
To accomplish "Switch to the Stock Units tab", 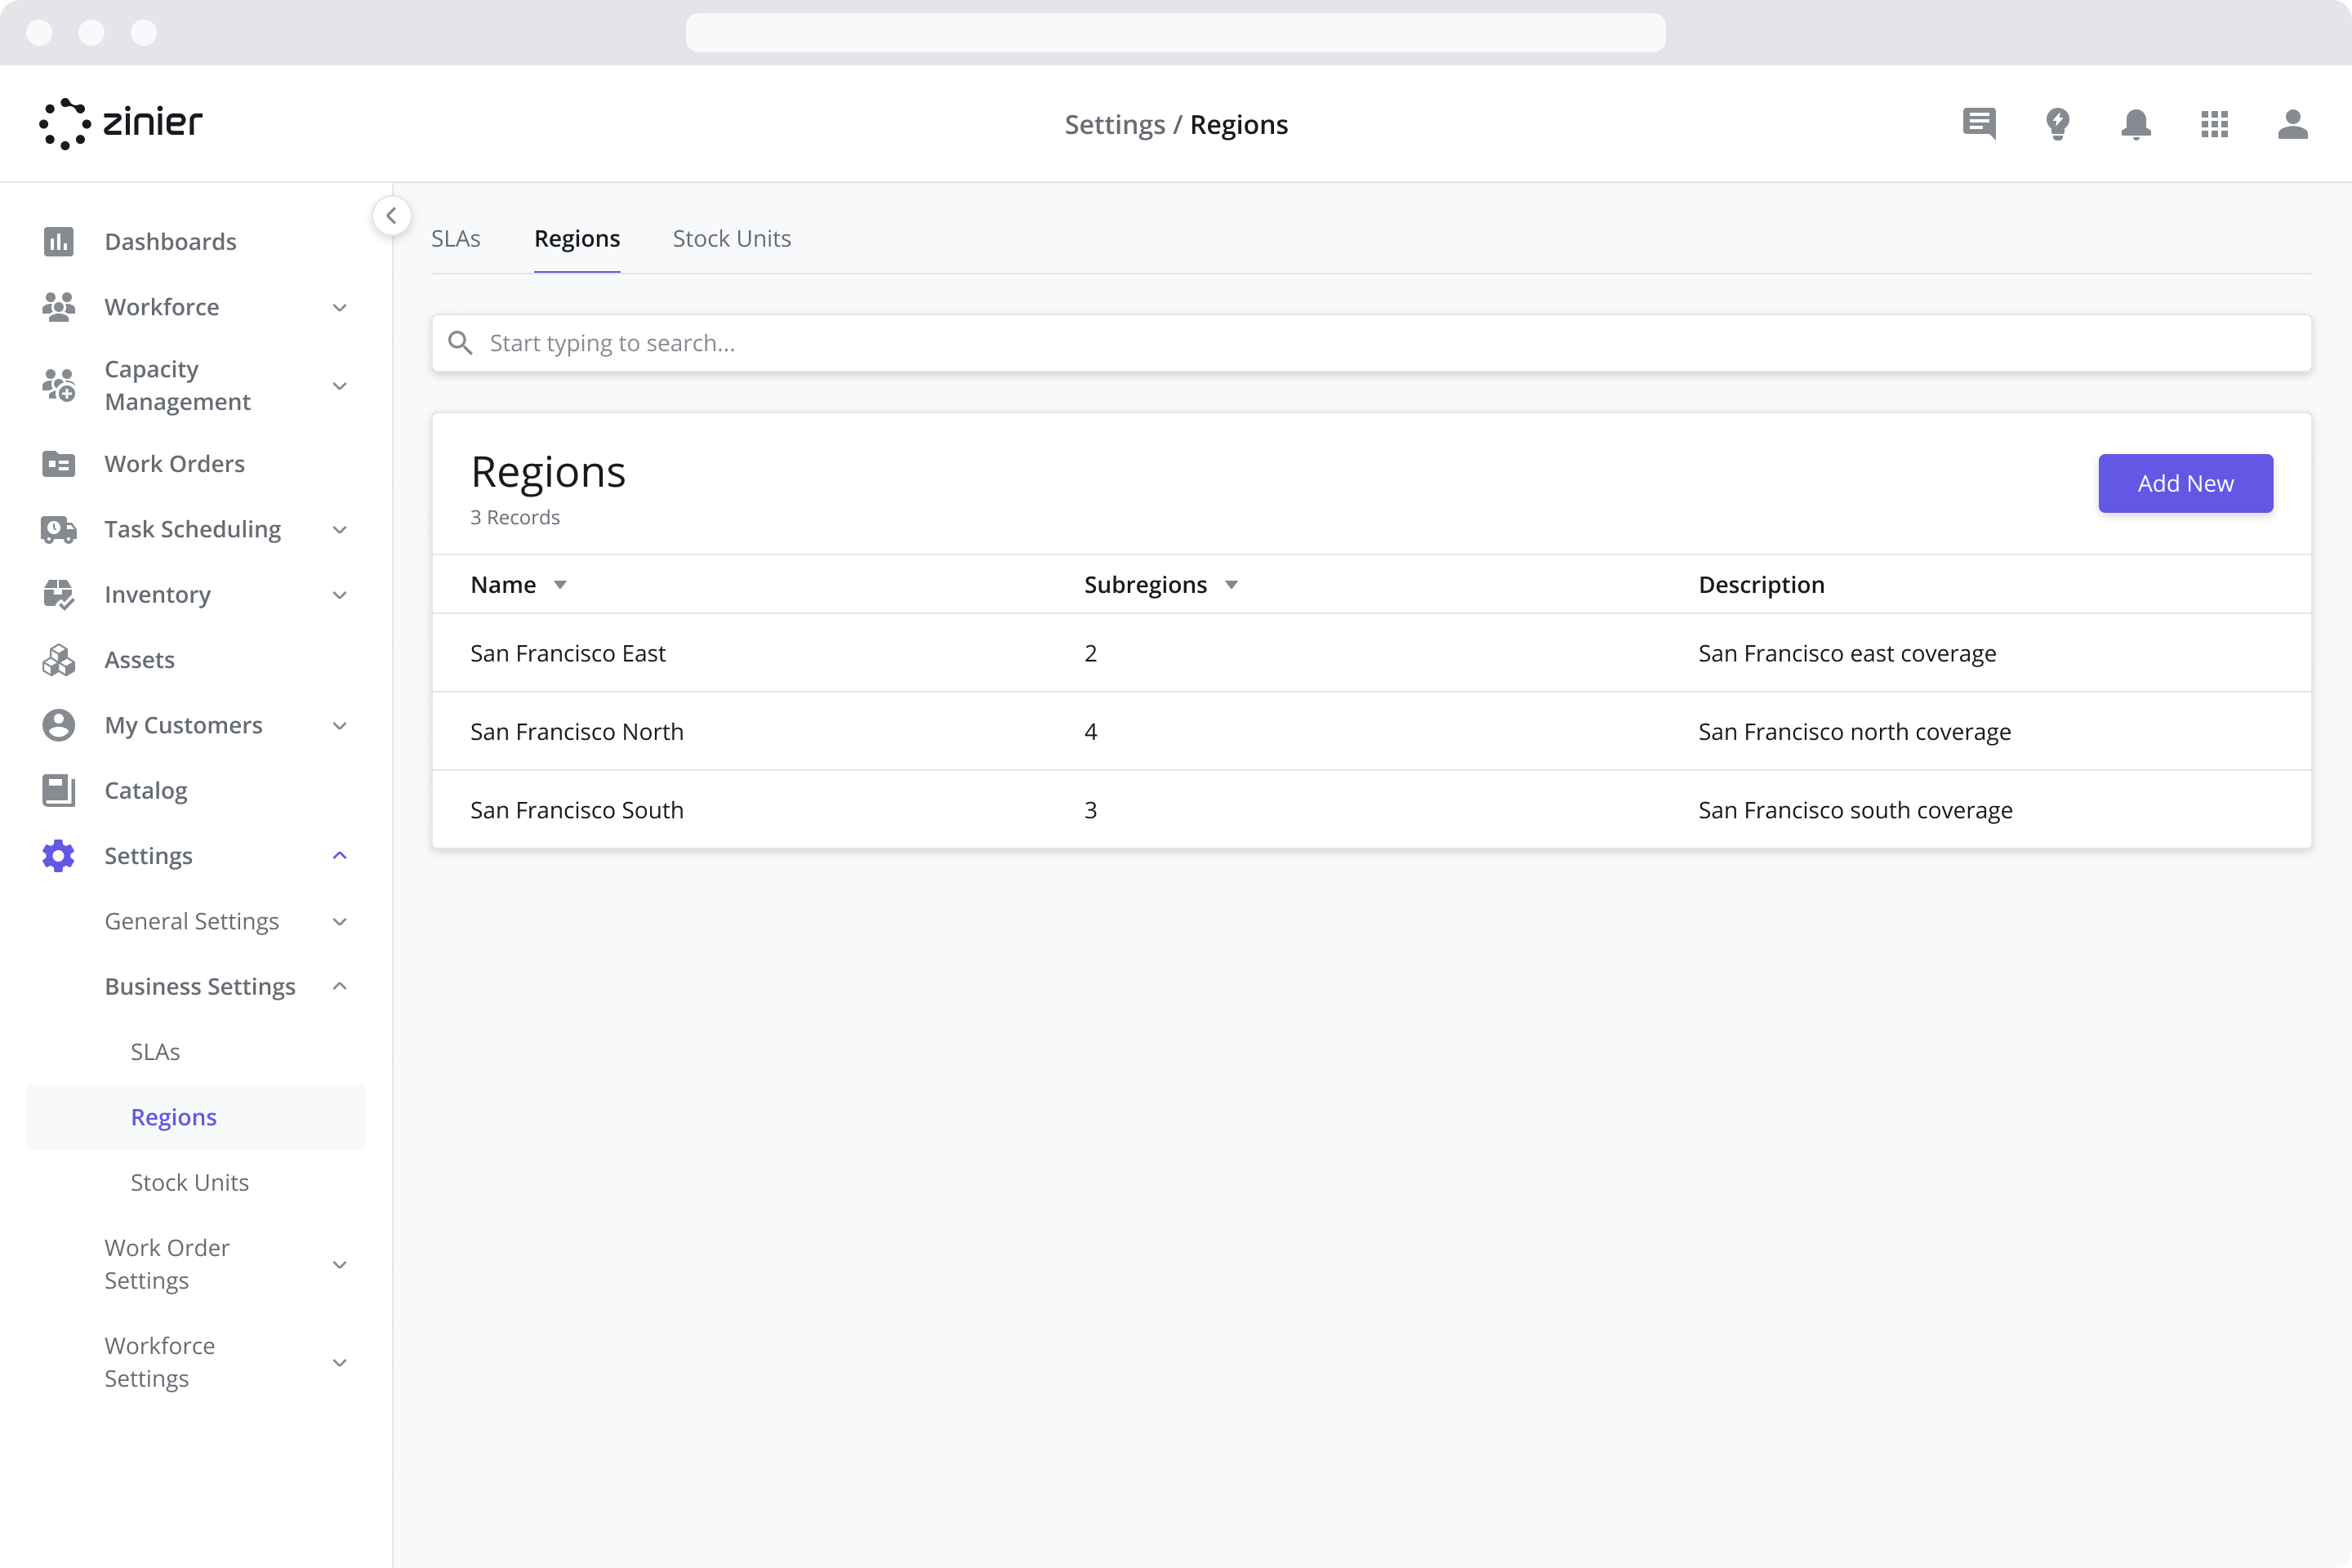I will point(732,238).
